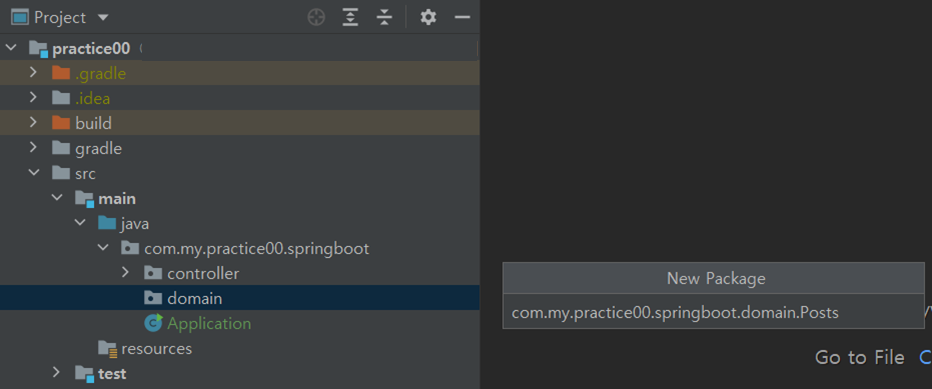Select practice00 project root label
Viewport: 932px width, 389px height.
pyautogui.click(x=91, y=49)
